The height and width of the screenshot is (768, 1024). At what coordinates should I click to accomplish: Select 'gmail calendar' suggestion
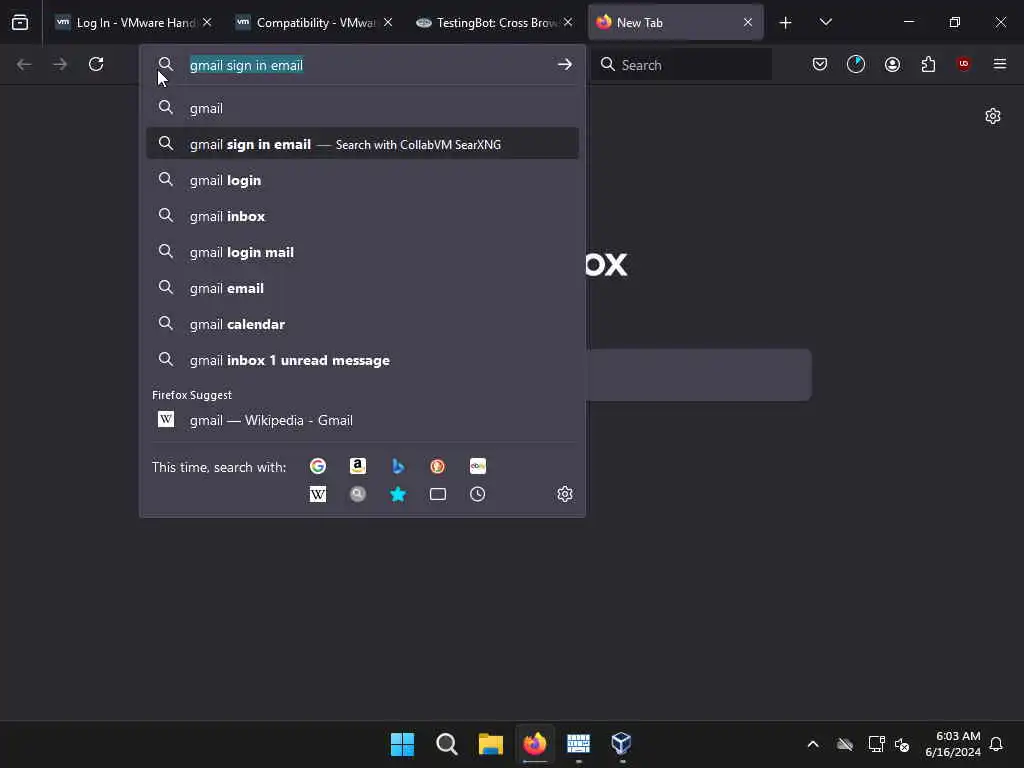pos(362,323)
